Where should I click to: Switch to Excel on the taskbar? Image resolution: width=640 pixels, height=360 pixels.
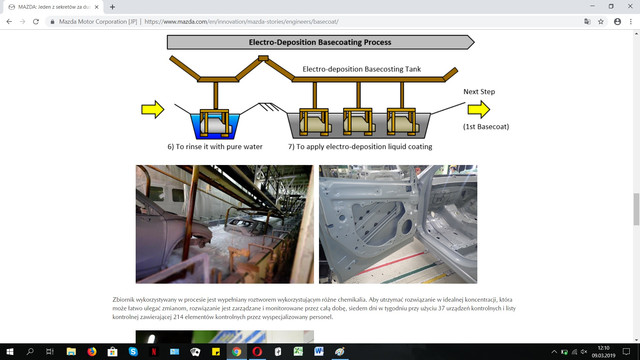pos(298,351)
